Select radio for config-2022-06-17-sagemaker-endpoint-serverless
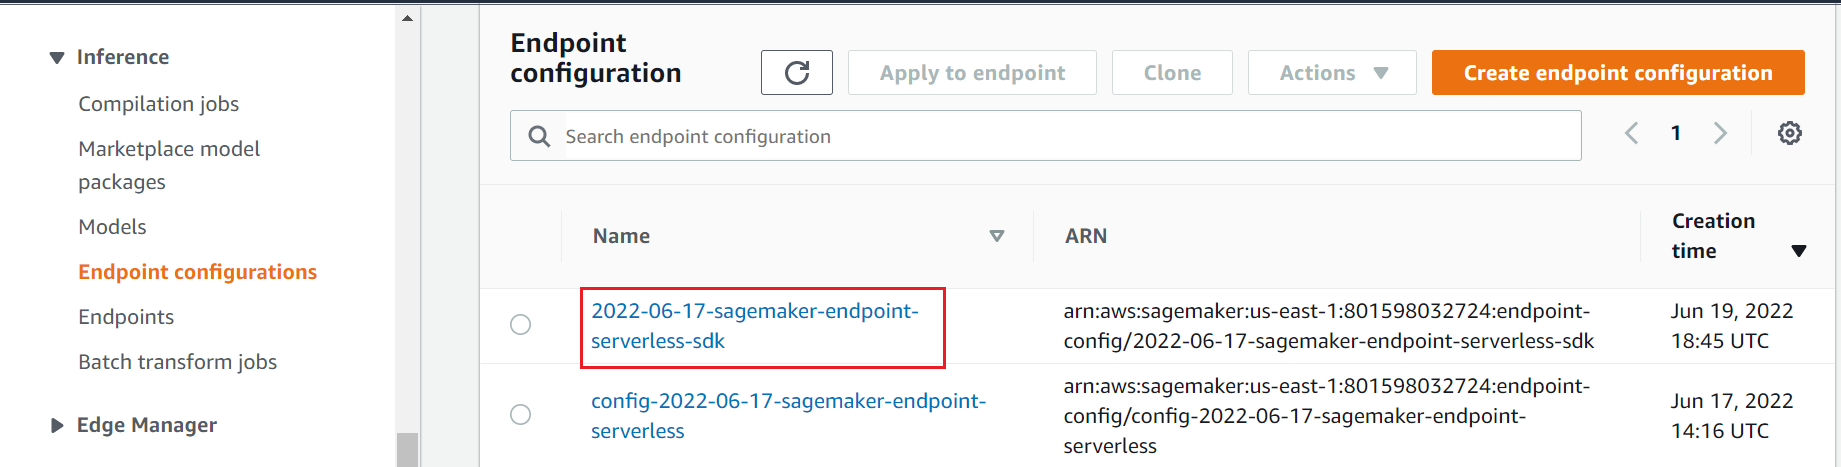1841x467 pixels. (x=520, y=414)
